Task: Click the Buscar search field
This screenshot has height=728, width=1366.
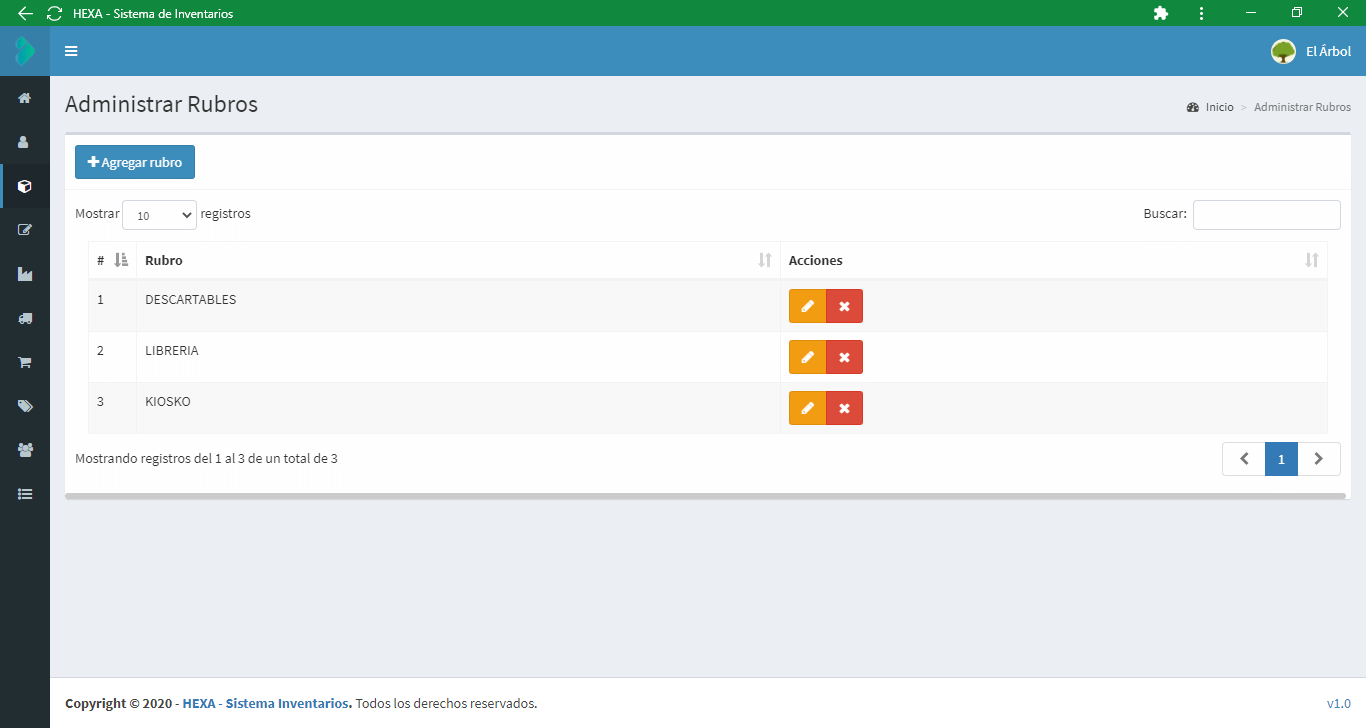Action: 1266,215
